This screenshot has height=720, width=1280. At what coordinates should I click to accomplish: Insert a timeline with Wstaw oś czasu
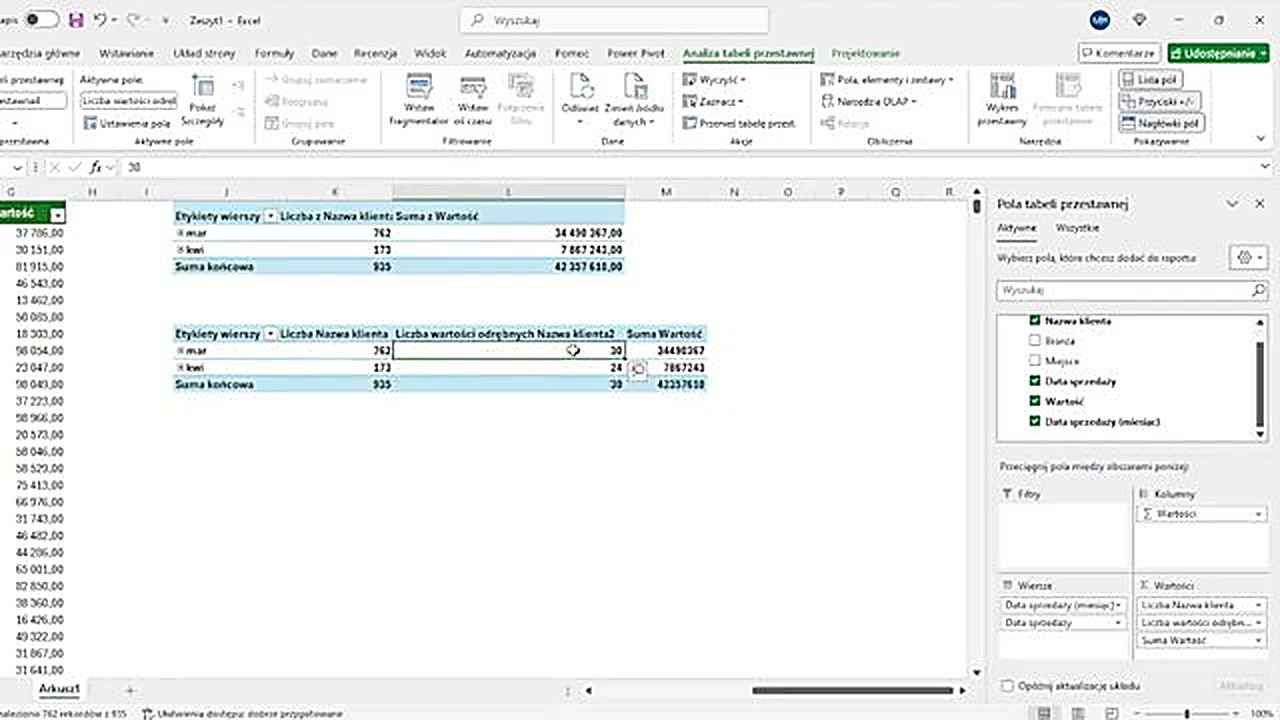click(472, 100)
